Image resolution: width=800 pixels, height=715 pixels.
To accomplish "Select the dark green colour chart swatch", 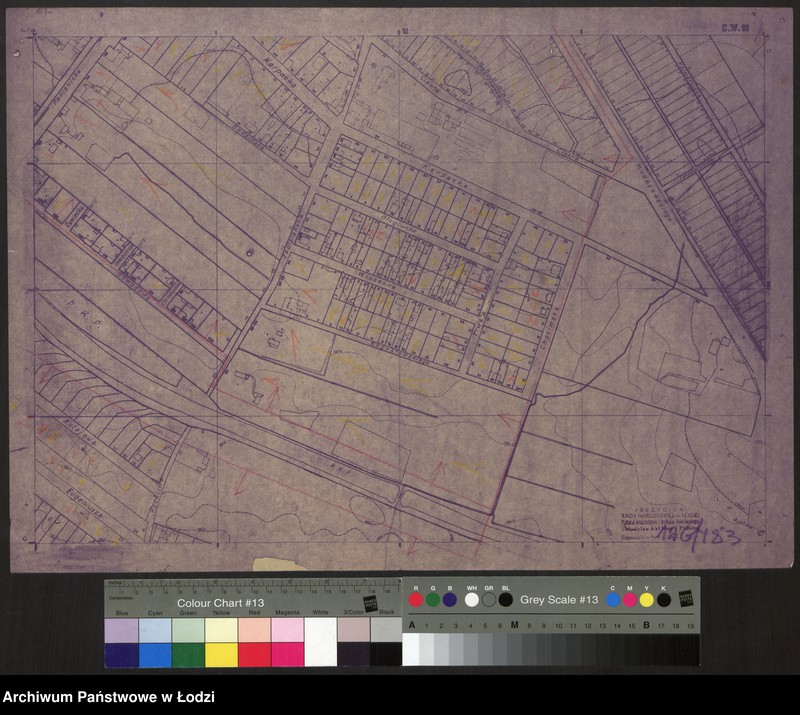I will point(188,655).
